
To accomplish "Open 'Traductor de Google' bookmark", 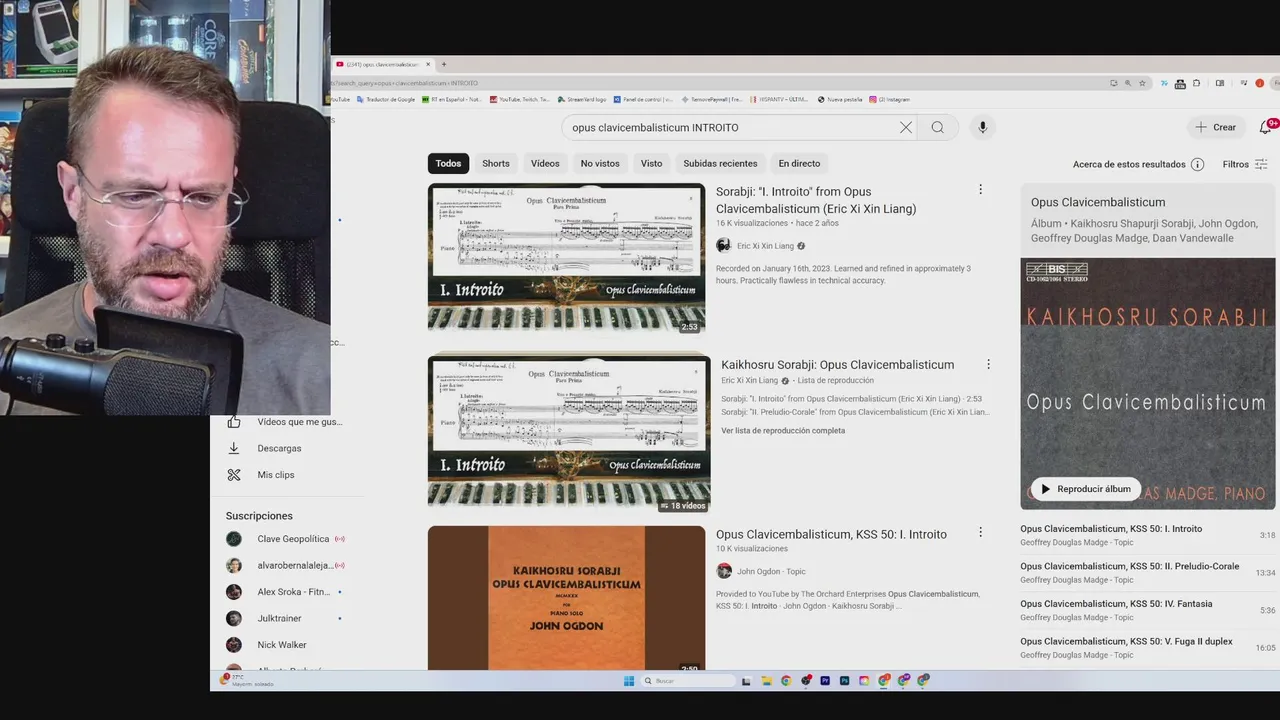I will pyautogui.click(x=385, y=99).
